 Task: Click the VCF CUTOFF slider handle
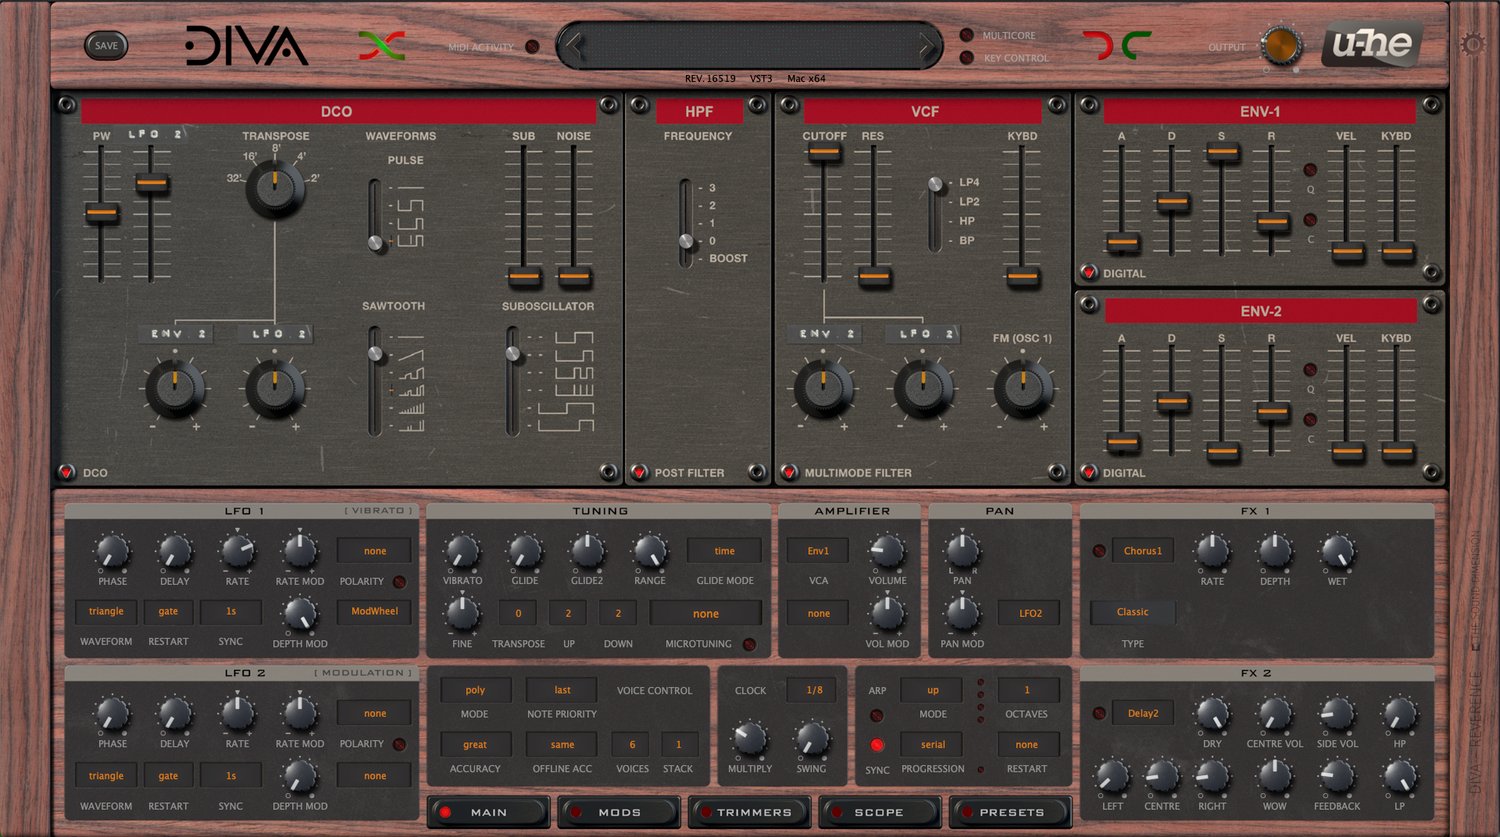pos(824,153)
